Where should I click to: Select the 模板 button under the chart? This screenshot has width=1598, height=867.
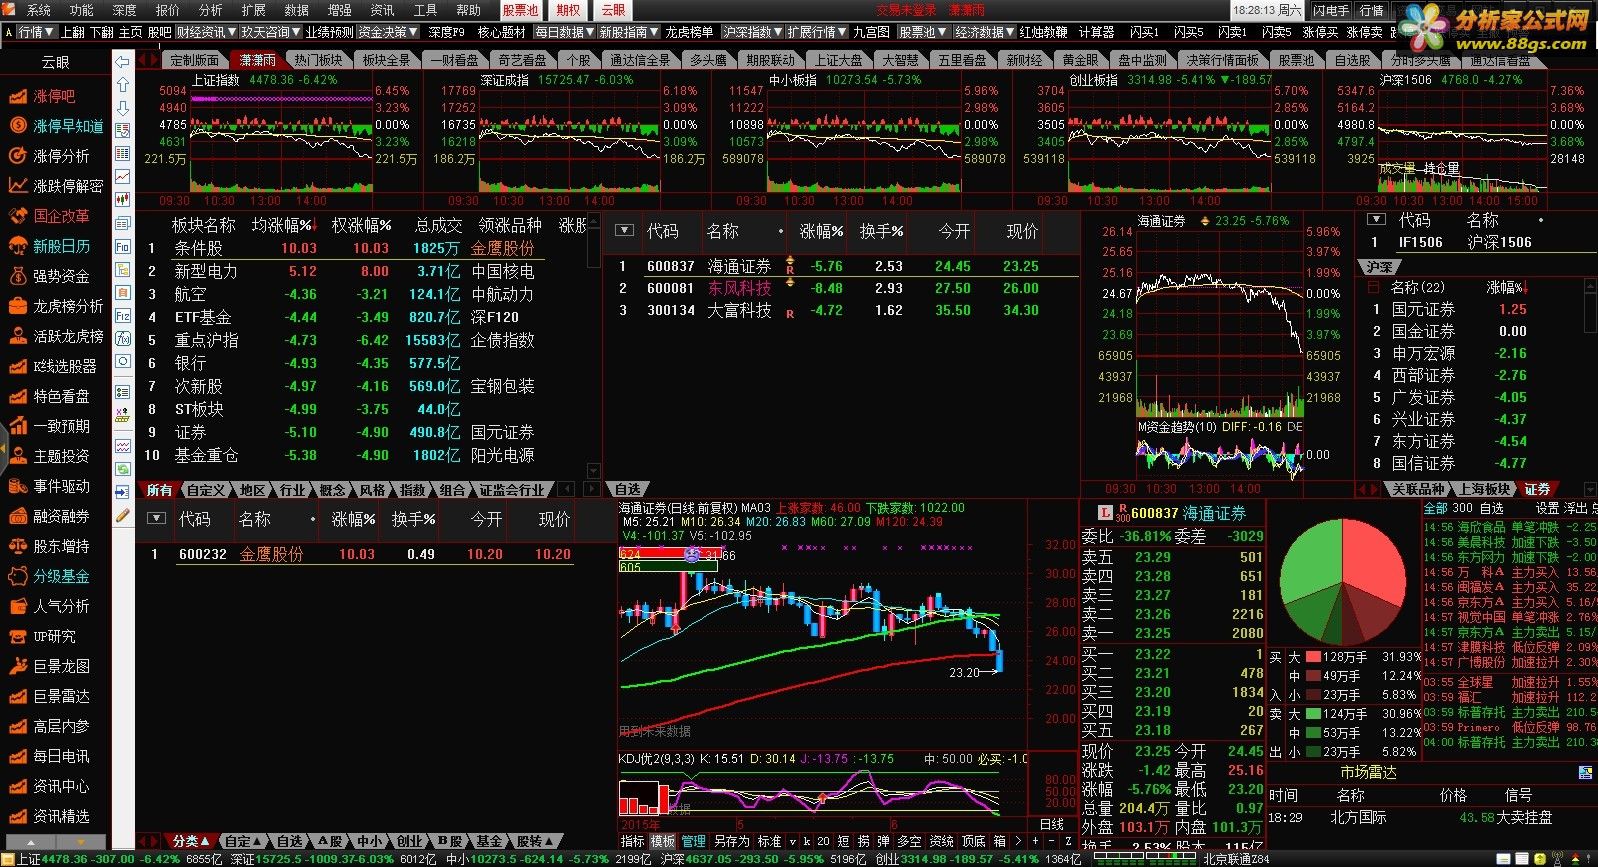663,841
